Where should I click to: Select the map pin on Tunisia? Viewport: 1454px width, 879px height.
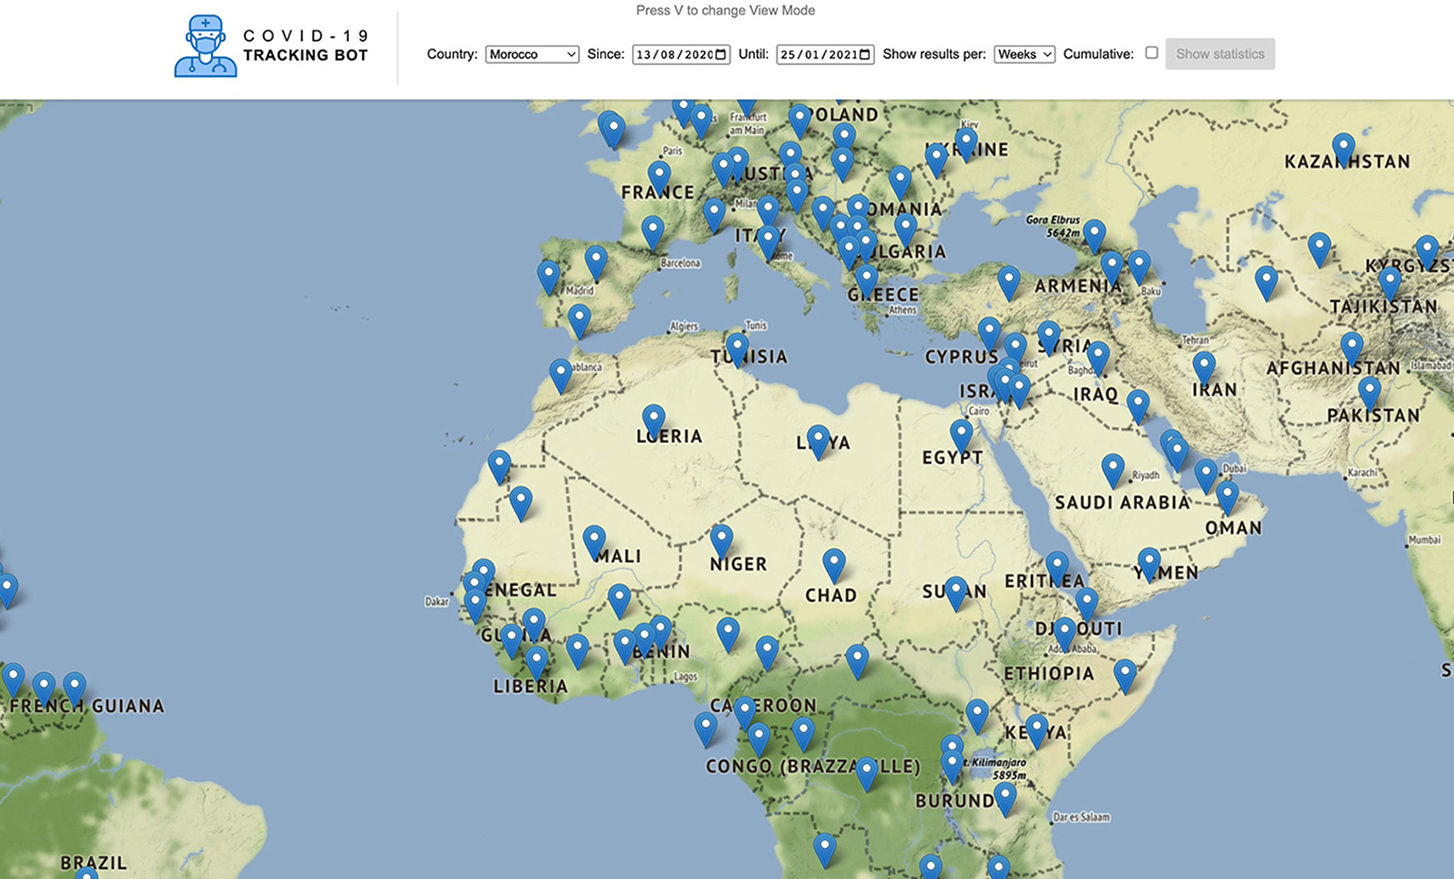pyautogui.click(x=737, y=349)
